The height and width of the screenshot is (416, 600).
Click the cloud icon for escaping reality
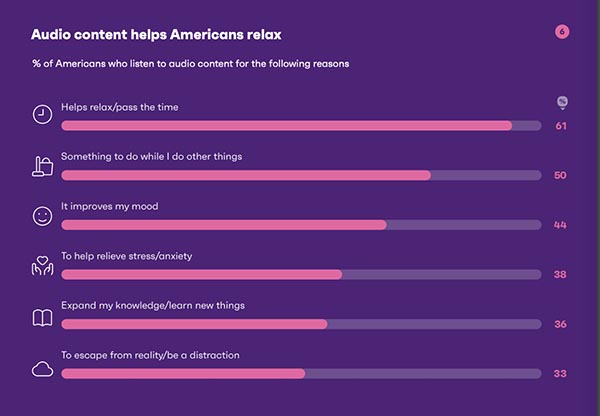pyautogui.click(x=42, y=369)
